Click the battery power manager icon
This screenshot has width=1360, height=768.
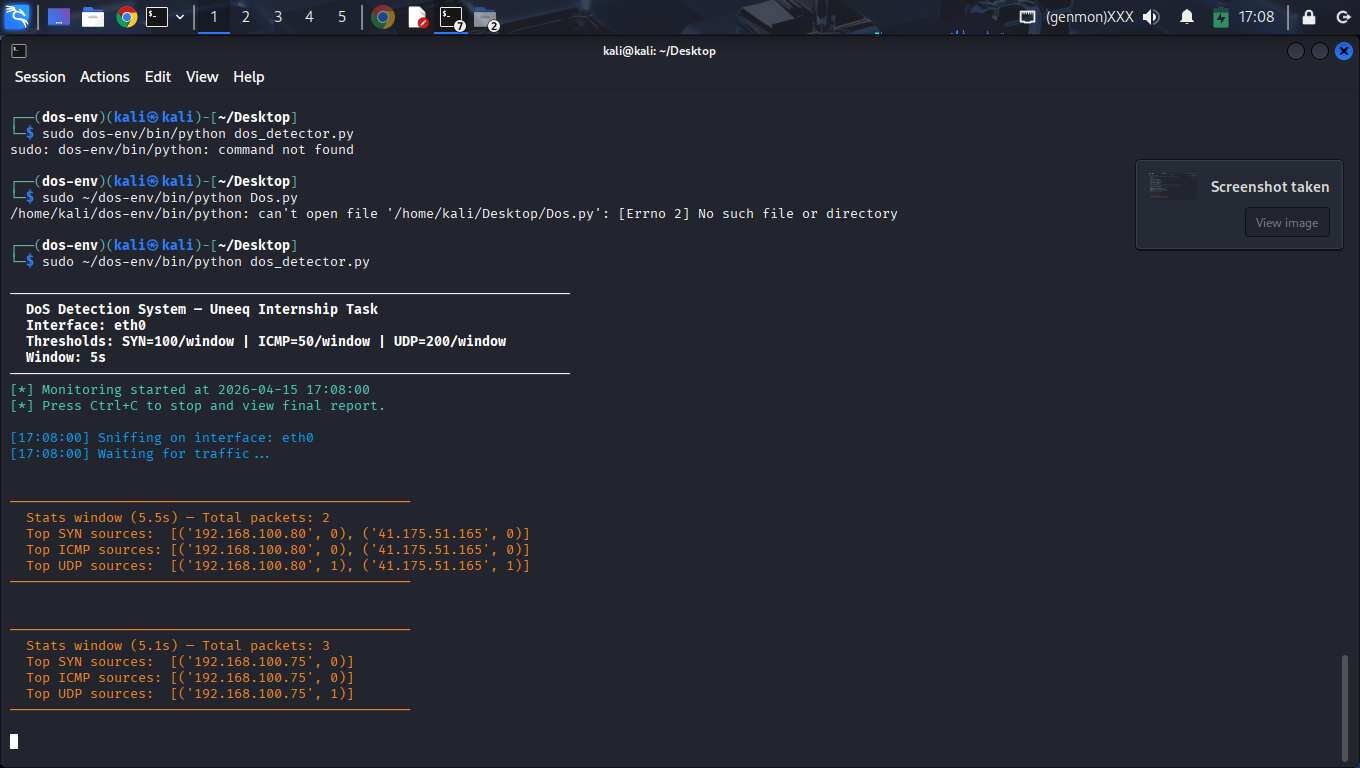point(1220,17)
